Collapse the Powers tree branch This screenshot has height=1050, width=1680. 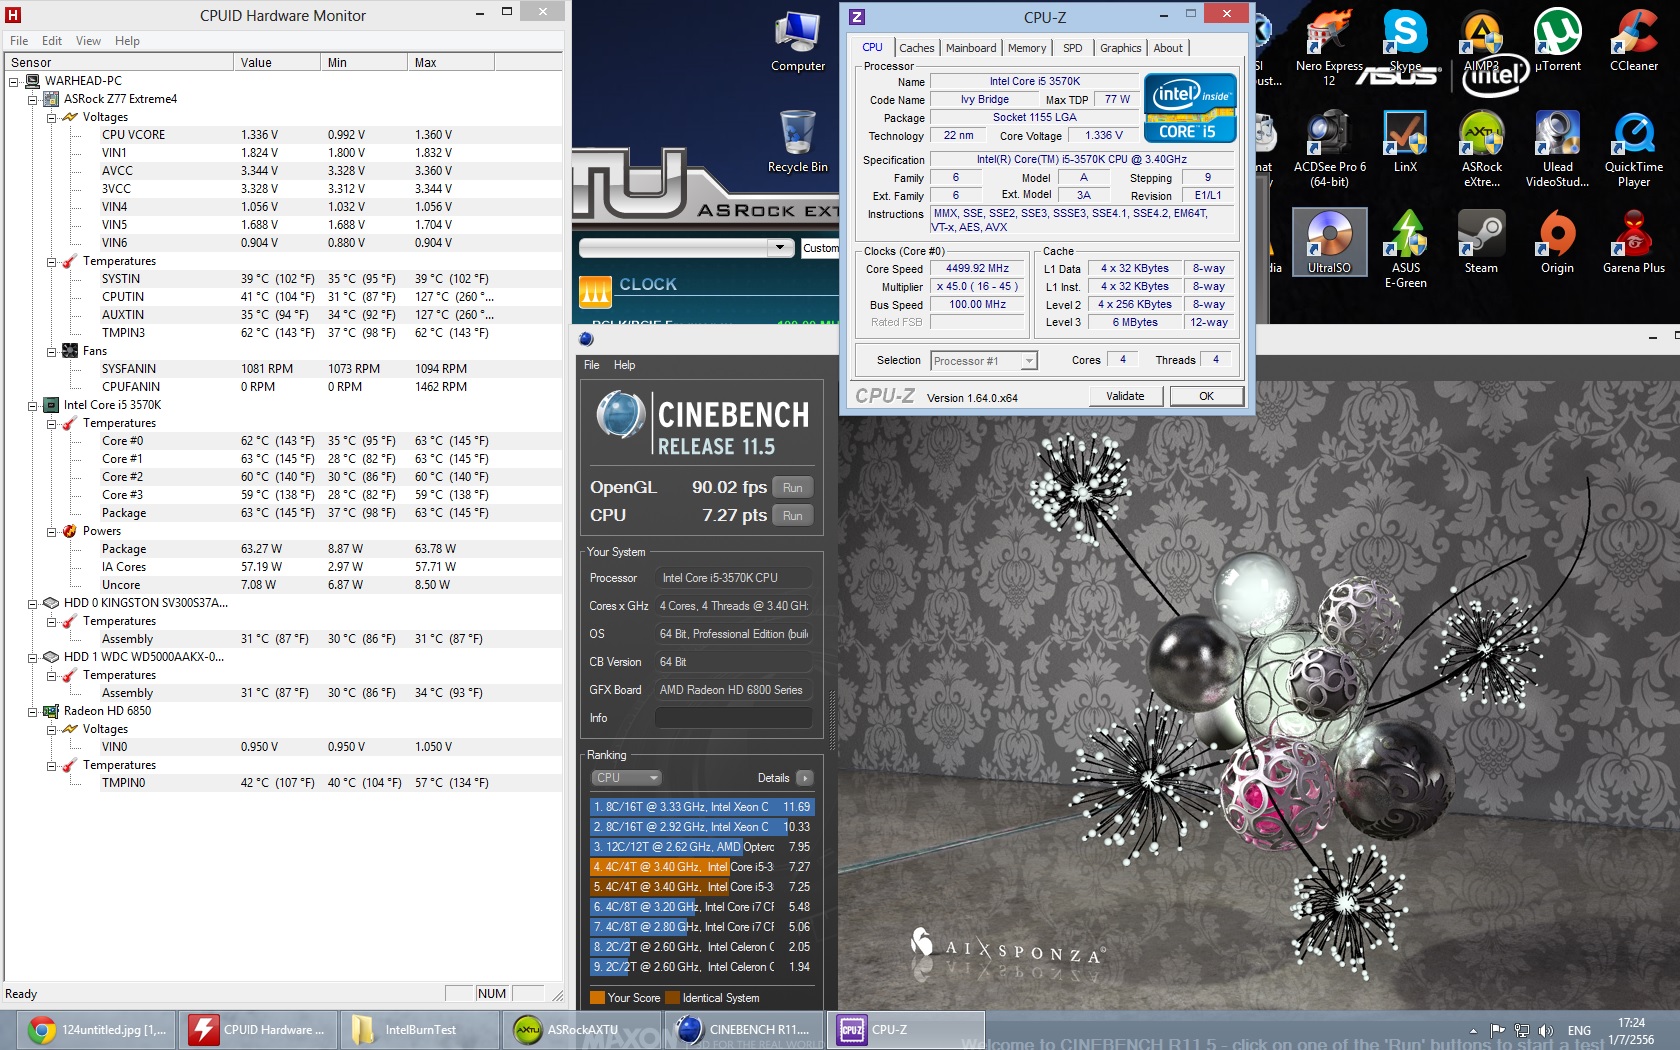52,531
